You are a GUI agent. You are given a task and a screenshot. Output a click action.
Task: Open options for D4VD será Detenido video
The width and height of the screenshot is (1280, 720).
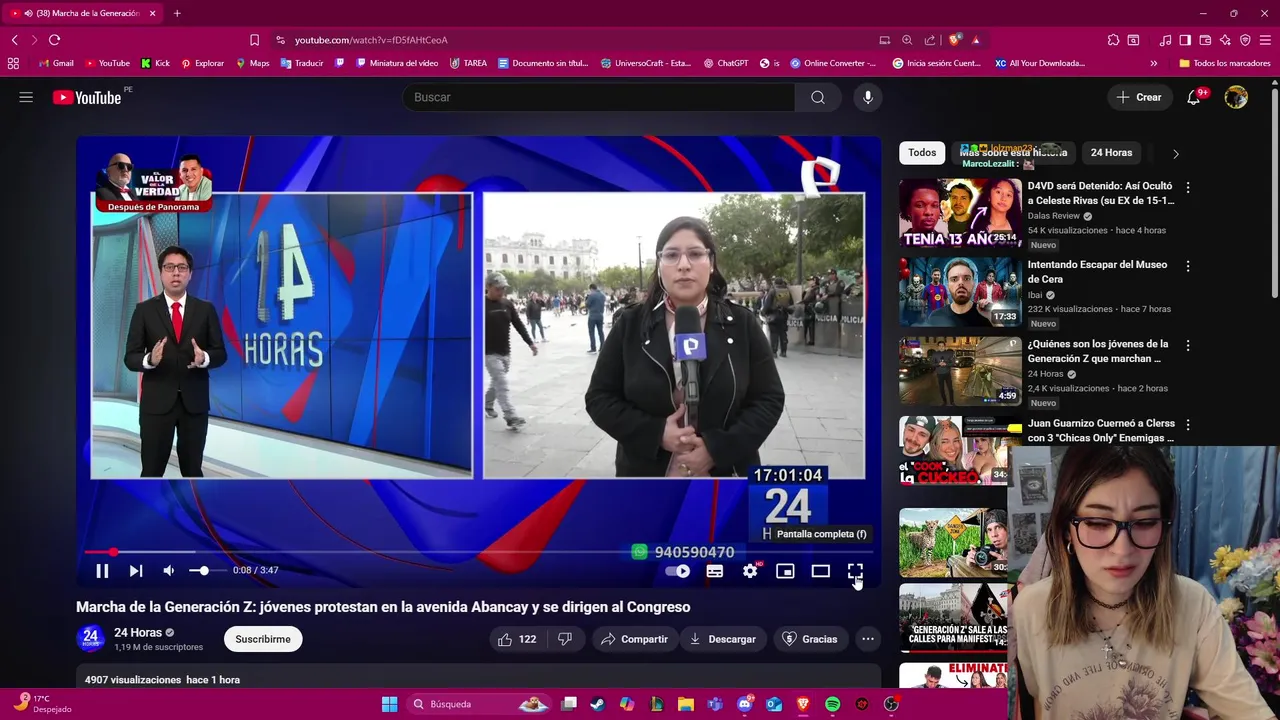tap(1188, 188)
